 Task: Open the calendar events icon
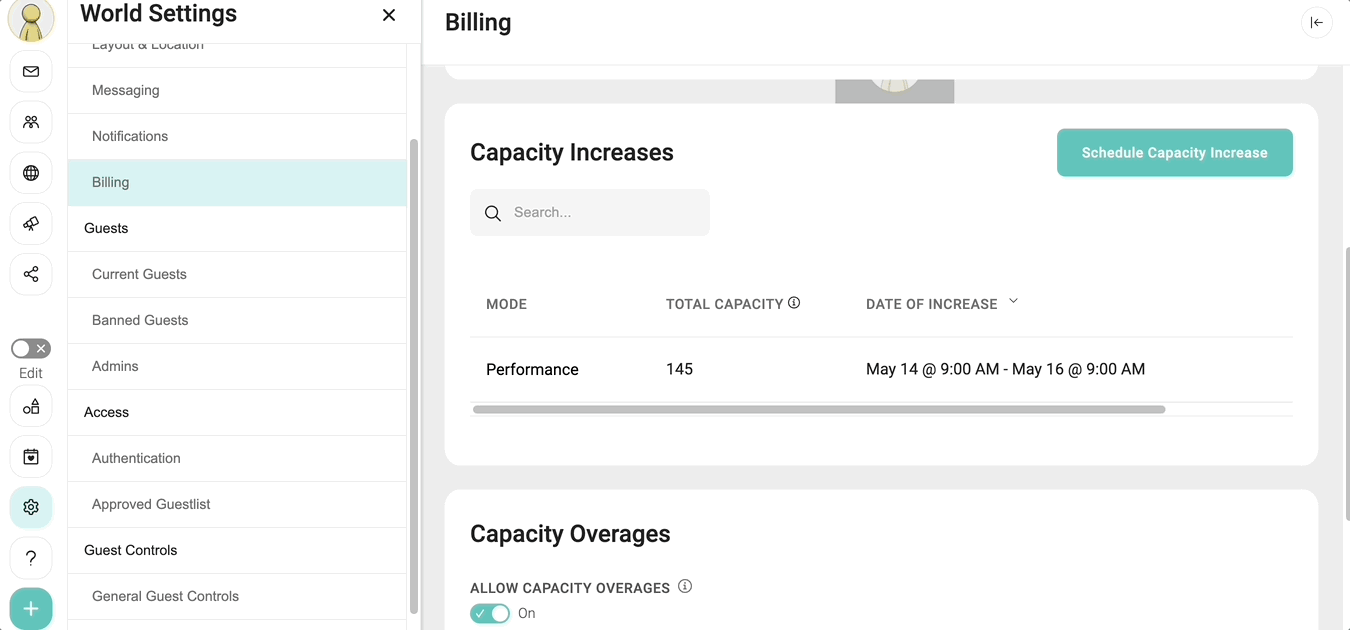[x=31, y=457]
